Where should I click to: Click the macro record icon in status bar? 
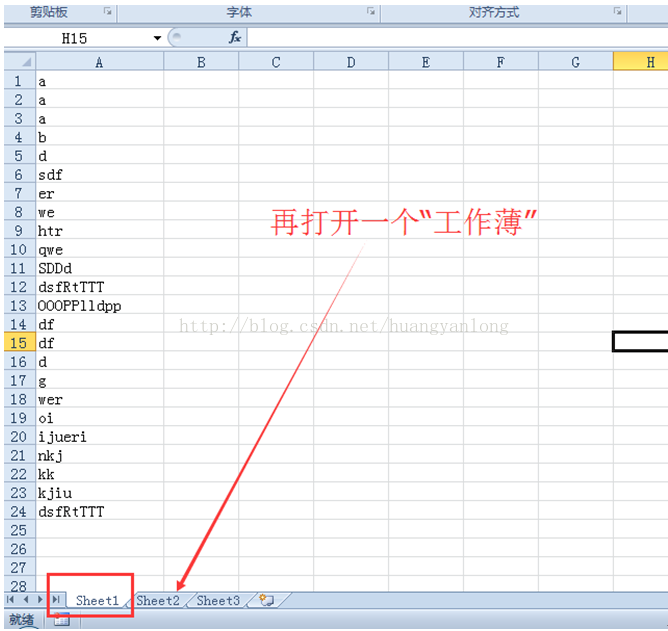point(62,620)
